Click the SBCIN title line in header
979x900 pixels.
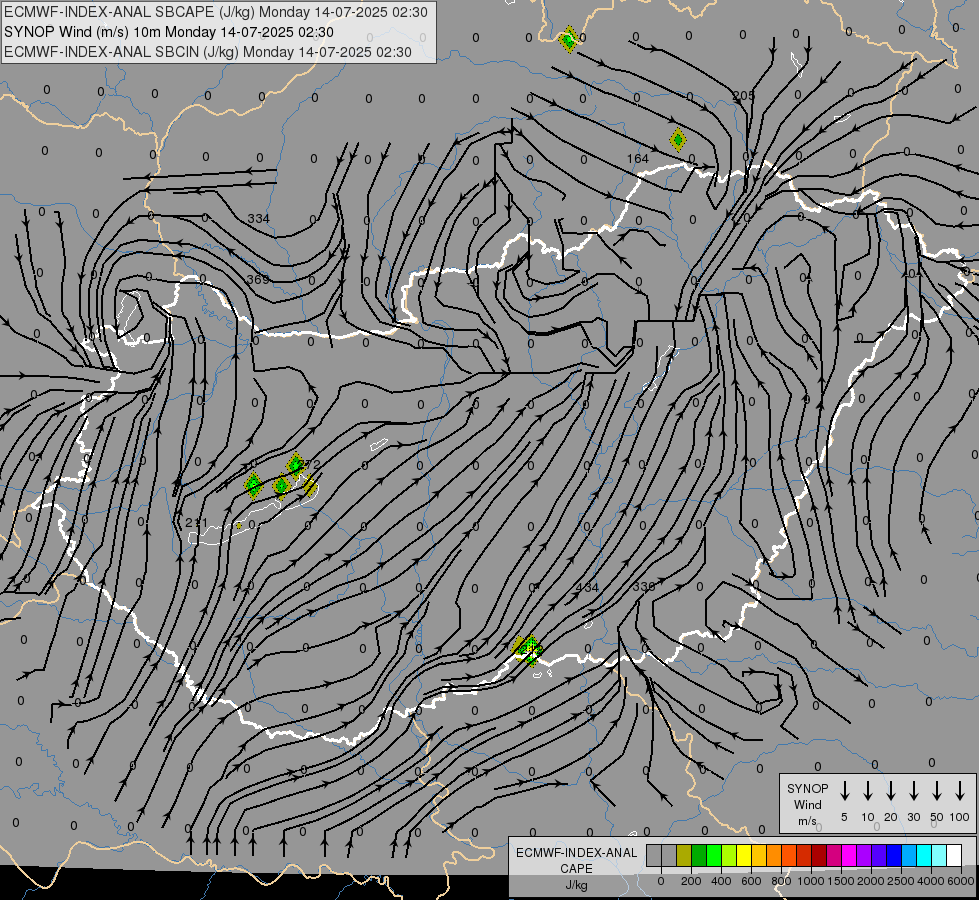tap(208, 52)
